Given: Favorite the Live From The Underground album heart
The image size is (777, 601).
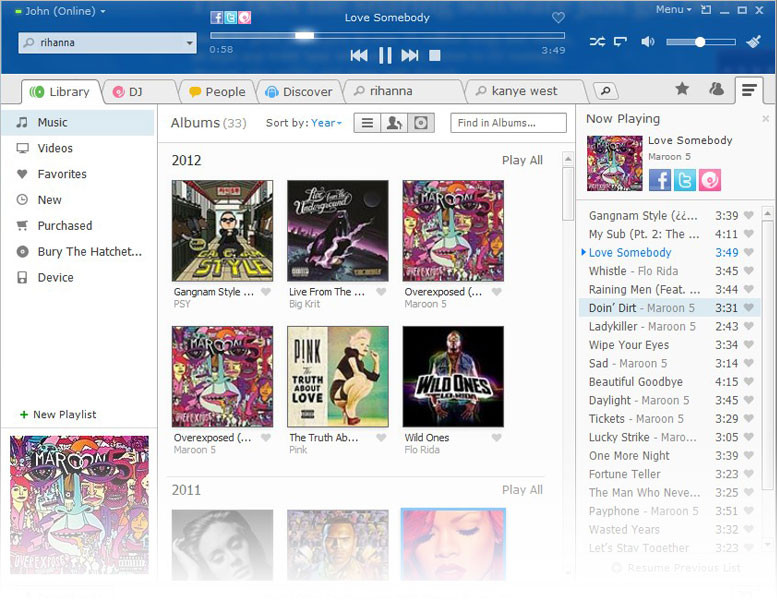Looking at the screenshot, I should (381, 292).
